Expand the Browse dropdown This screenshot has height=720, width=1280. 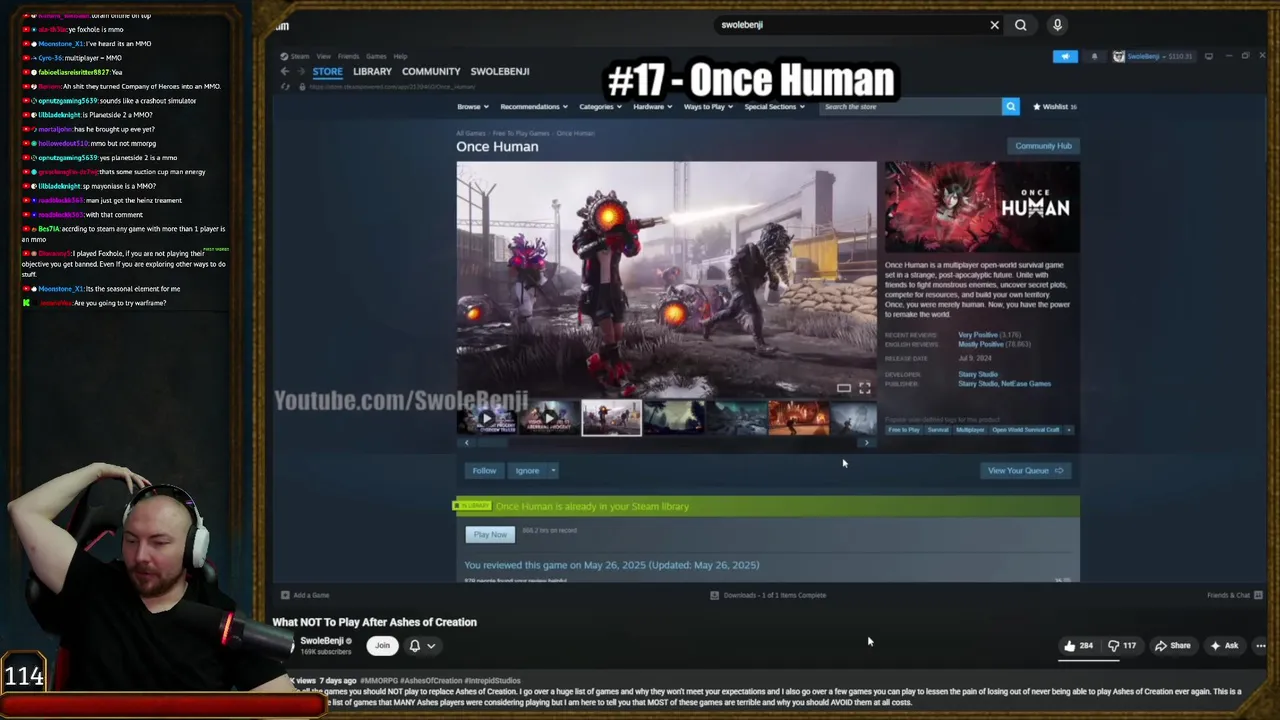pyautogui.click(x=472, y=107)
